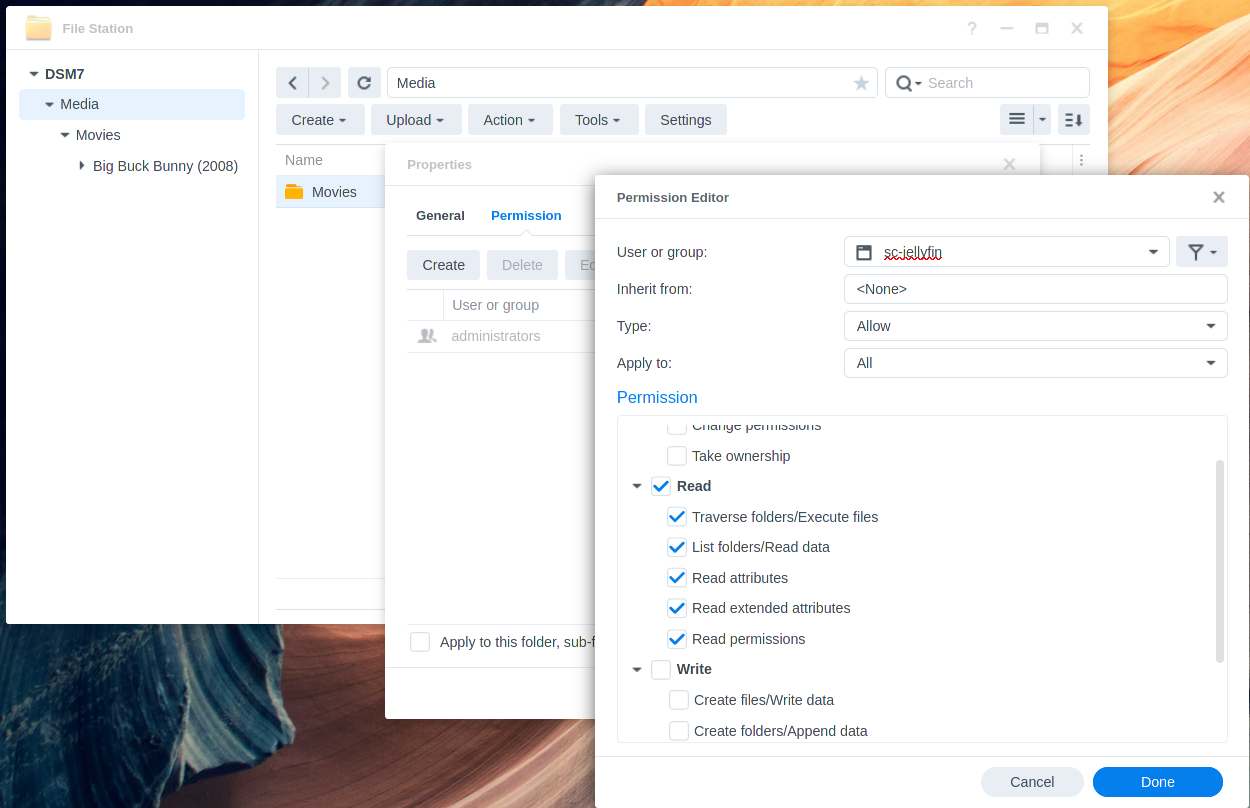Click the search magnifier icon

tap(905, 82)
